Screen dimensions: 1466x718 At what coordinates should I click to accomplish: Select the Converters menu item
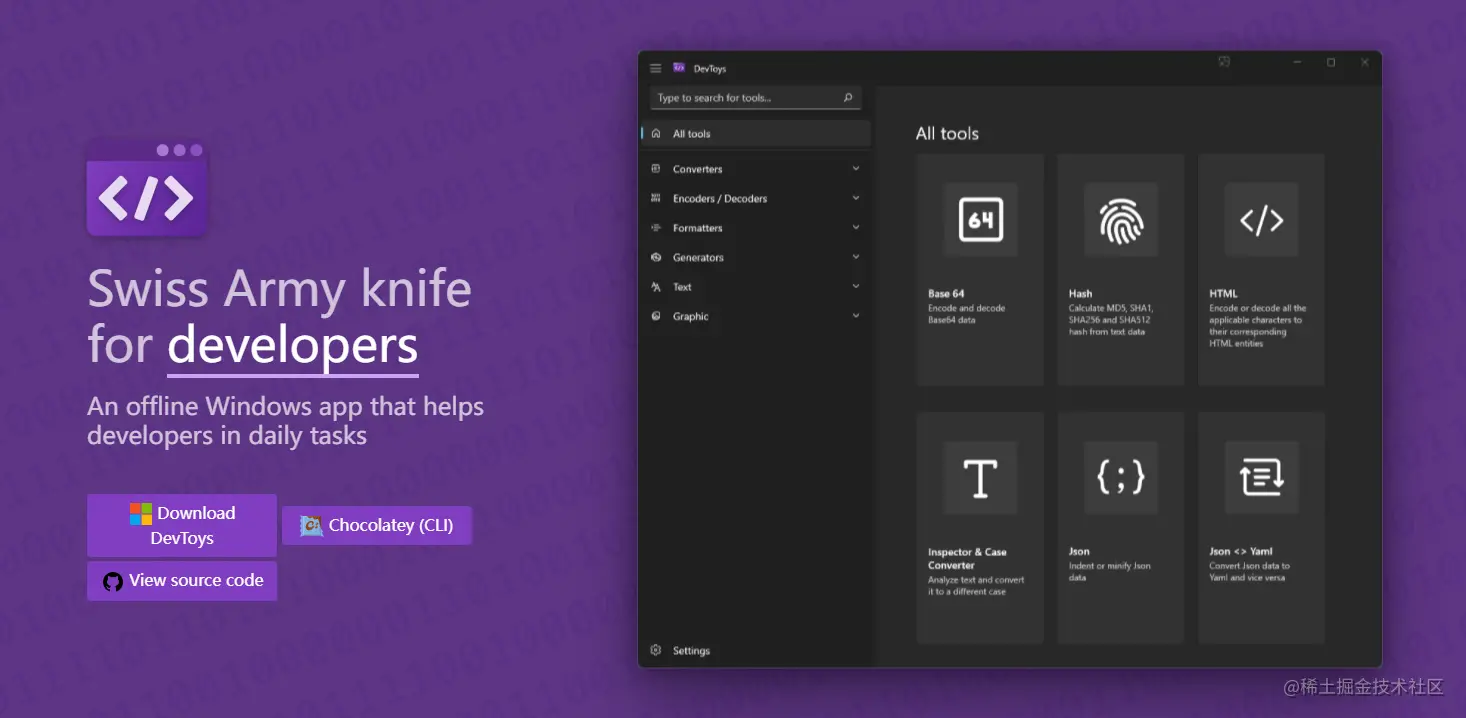coord(756,169)
